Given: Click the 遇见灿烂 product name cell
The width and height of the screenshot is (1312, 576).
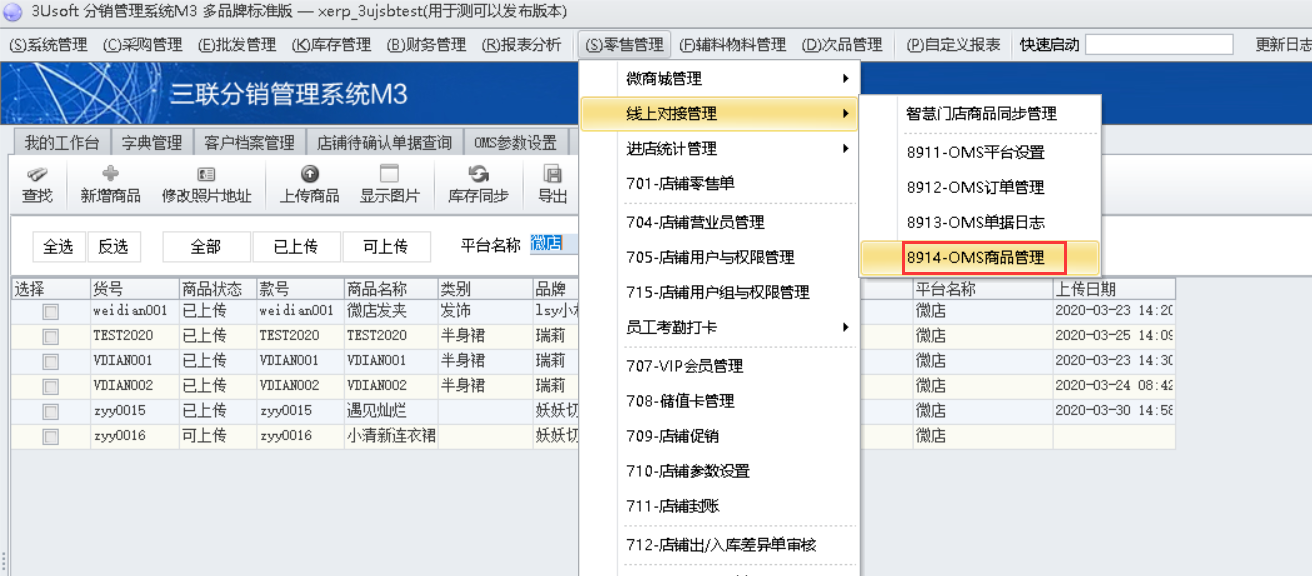Looking at the screenshot, I should pos(390,411).
